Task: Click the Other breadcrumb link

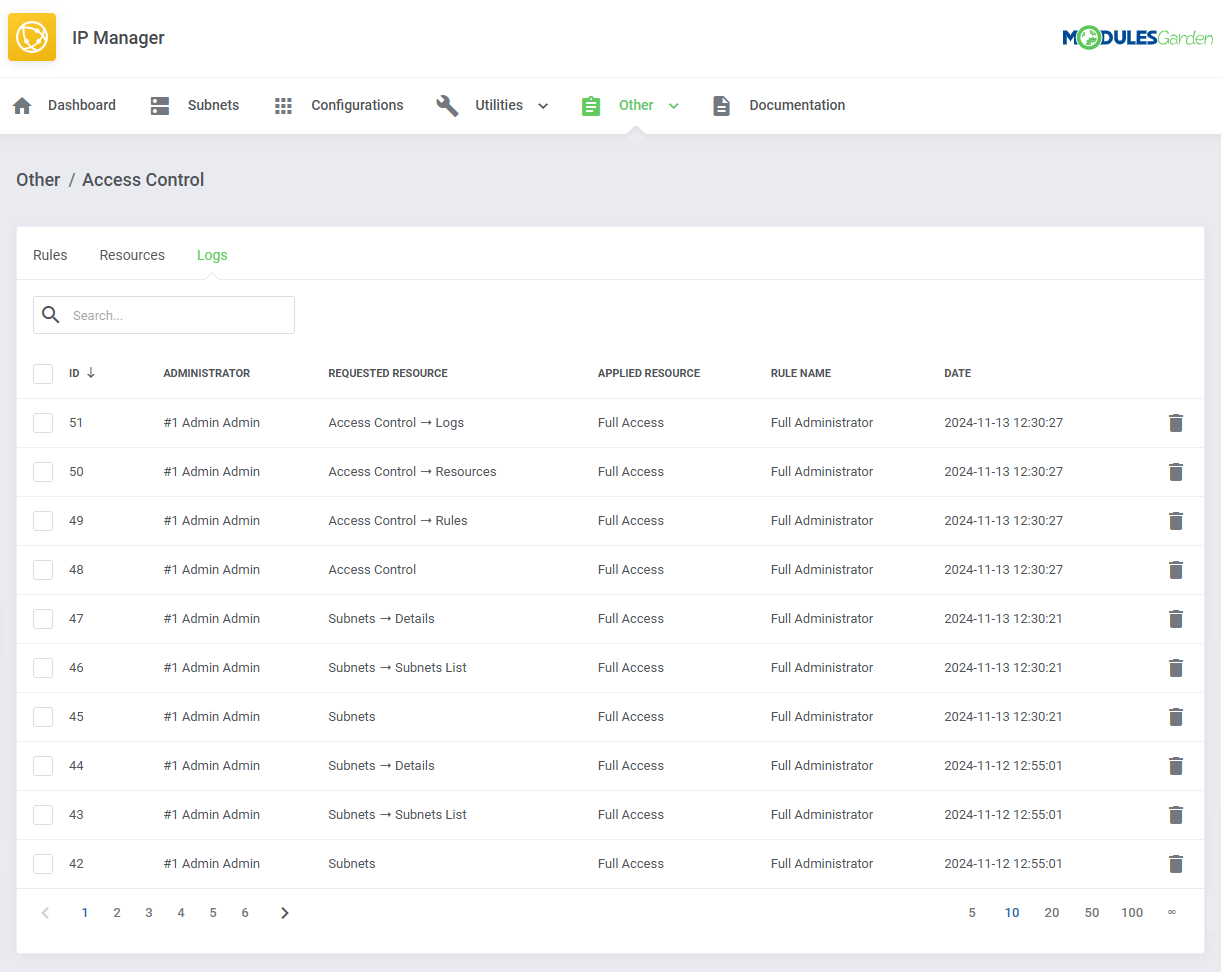Action: tap(38, 180)
